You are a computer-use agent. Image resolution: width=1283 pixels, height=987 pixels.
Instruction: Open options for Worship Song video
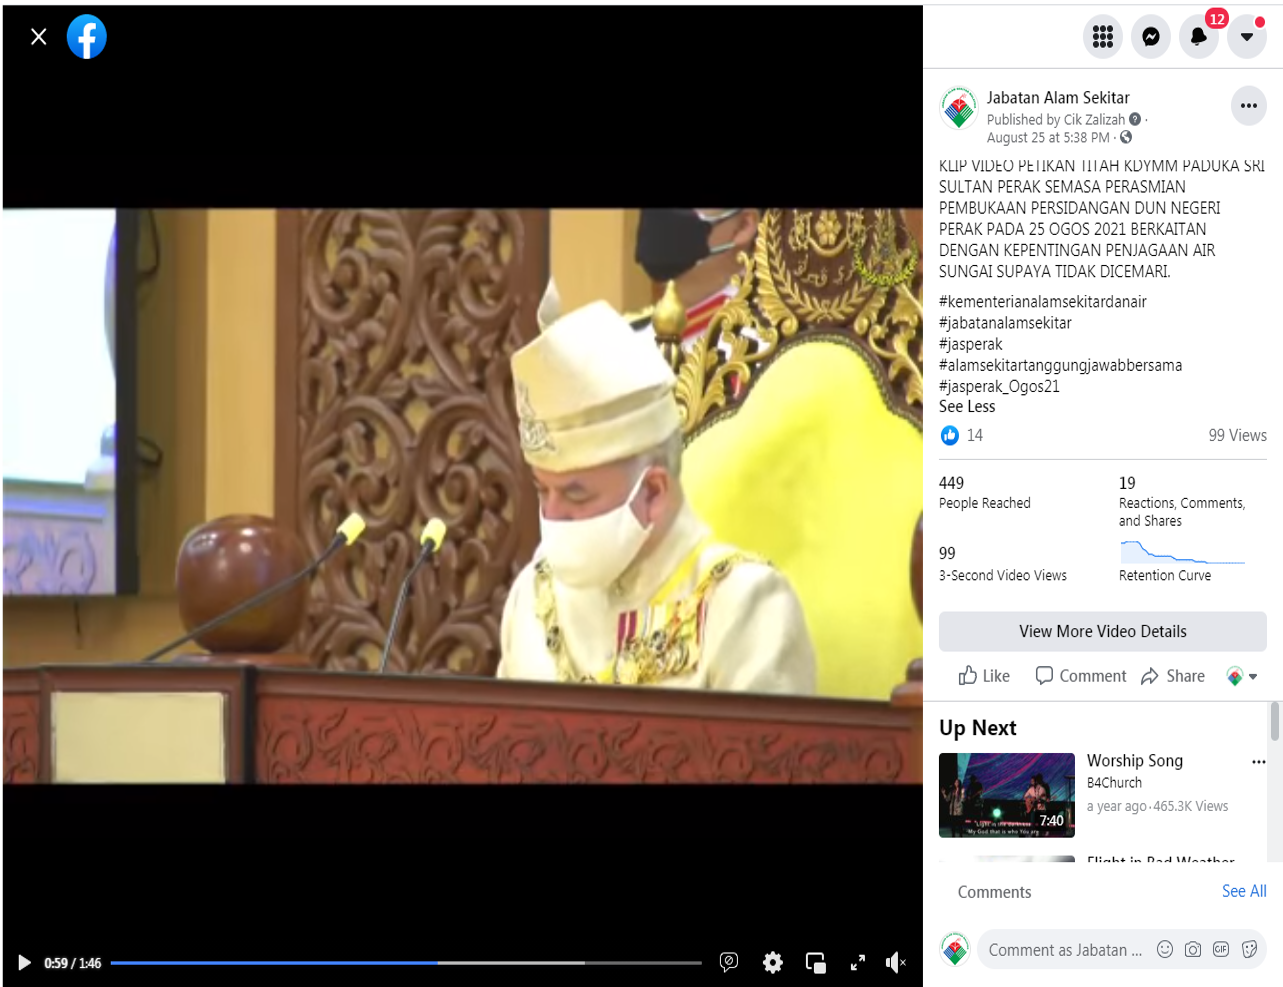click(x=1258, y=762)
